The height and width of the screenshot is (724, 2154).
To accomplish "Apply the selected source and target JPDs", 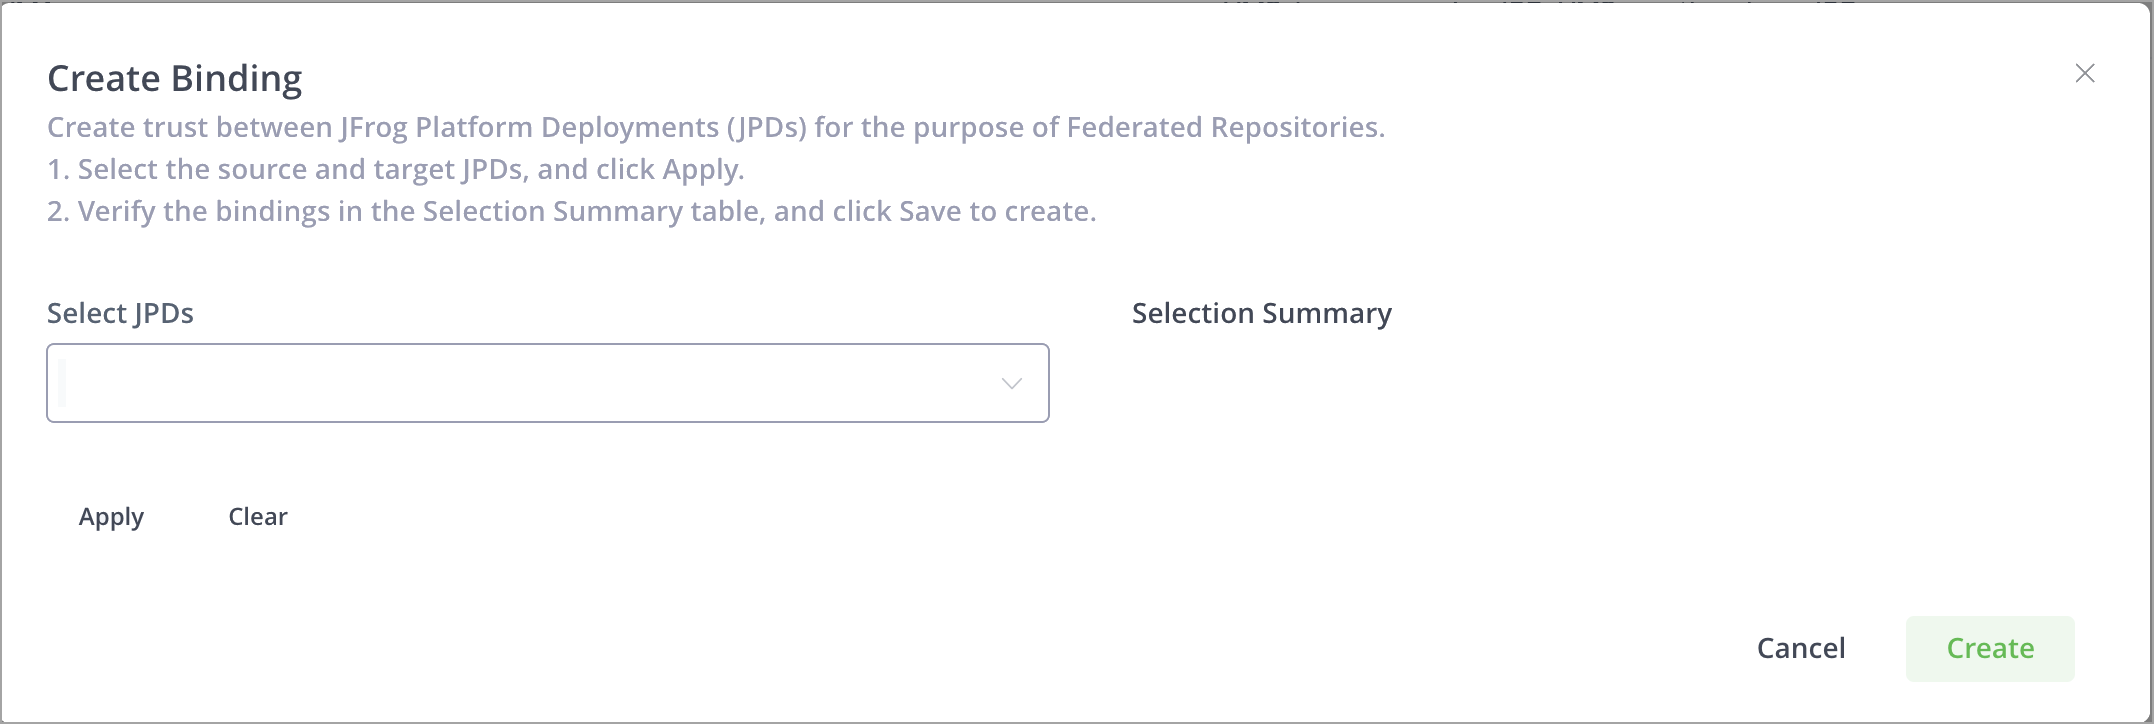I will (111, 517).
